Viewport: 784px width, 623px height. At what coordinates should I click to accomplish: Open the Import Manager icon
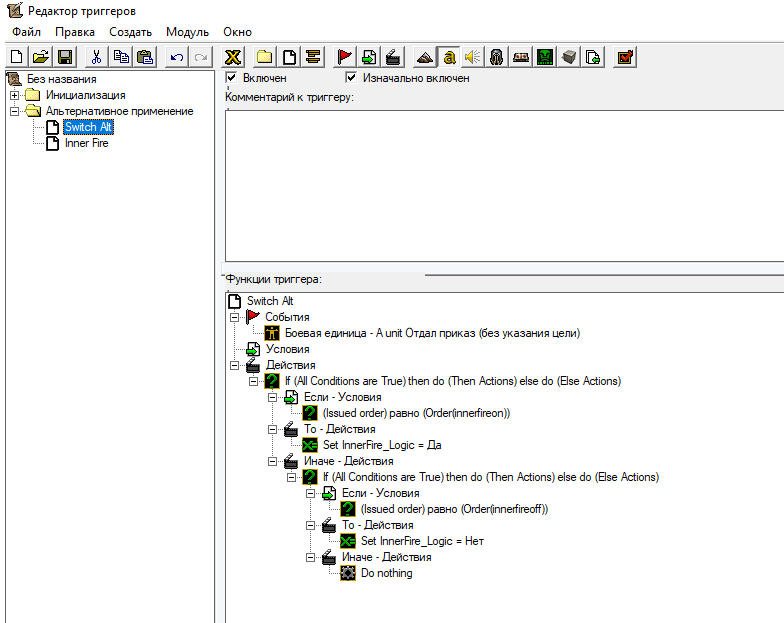pos(593,57)
